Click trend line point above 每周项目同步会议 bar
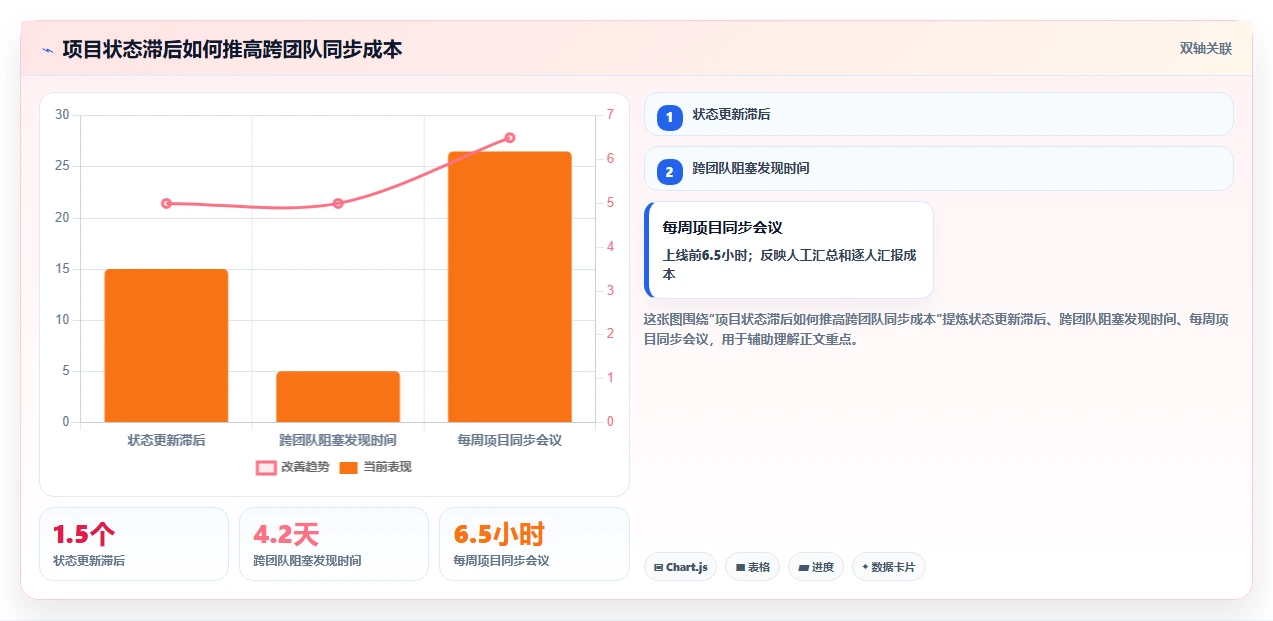Viewport: 1273px width, 621px height. (510, 138)
